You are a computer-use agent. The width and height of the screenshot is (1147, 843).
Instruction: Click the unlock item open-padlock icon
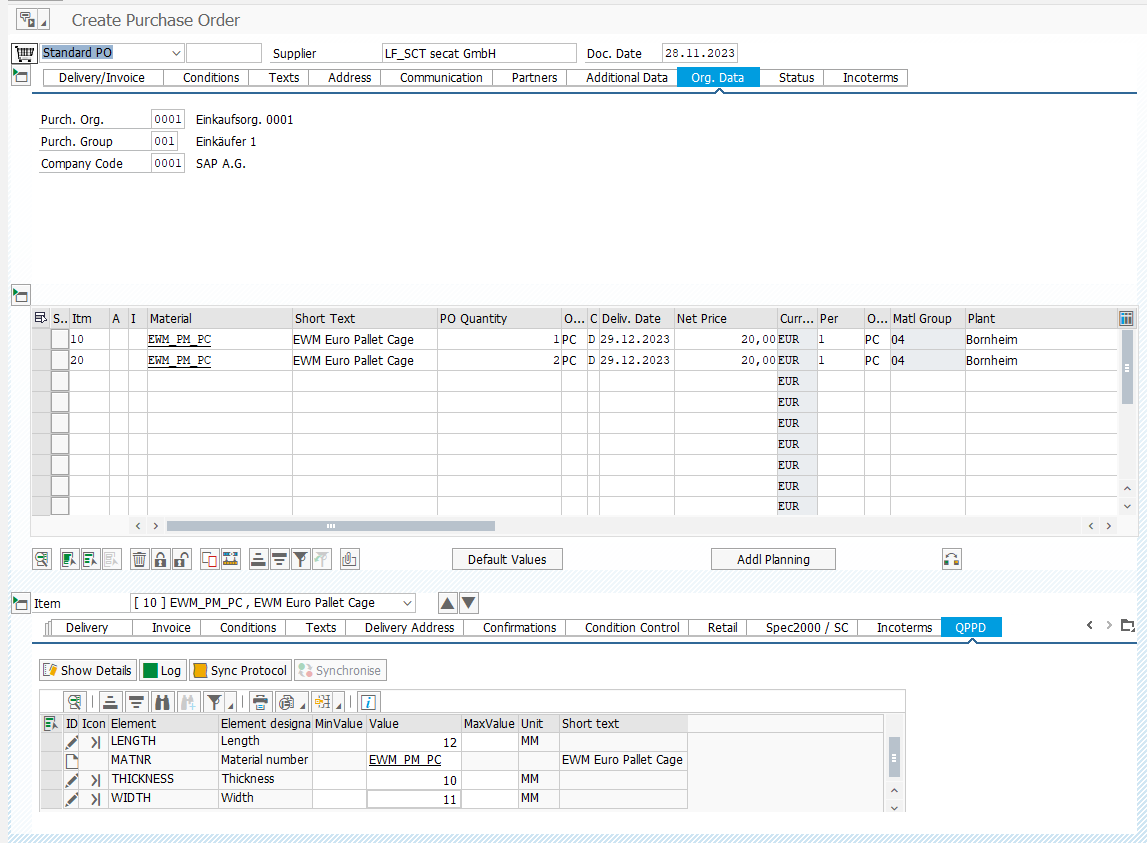[x=181, y=559]
